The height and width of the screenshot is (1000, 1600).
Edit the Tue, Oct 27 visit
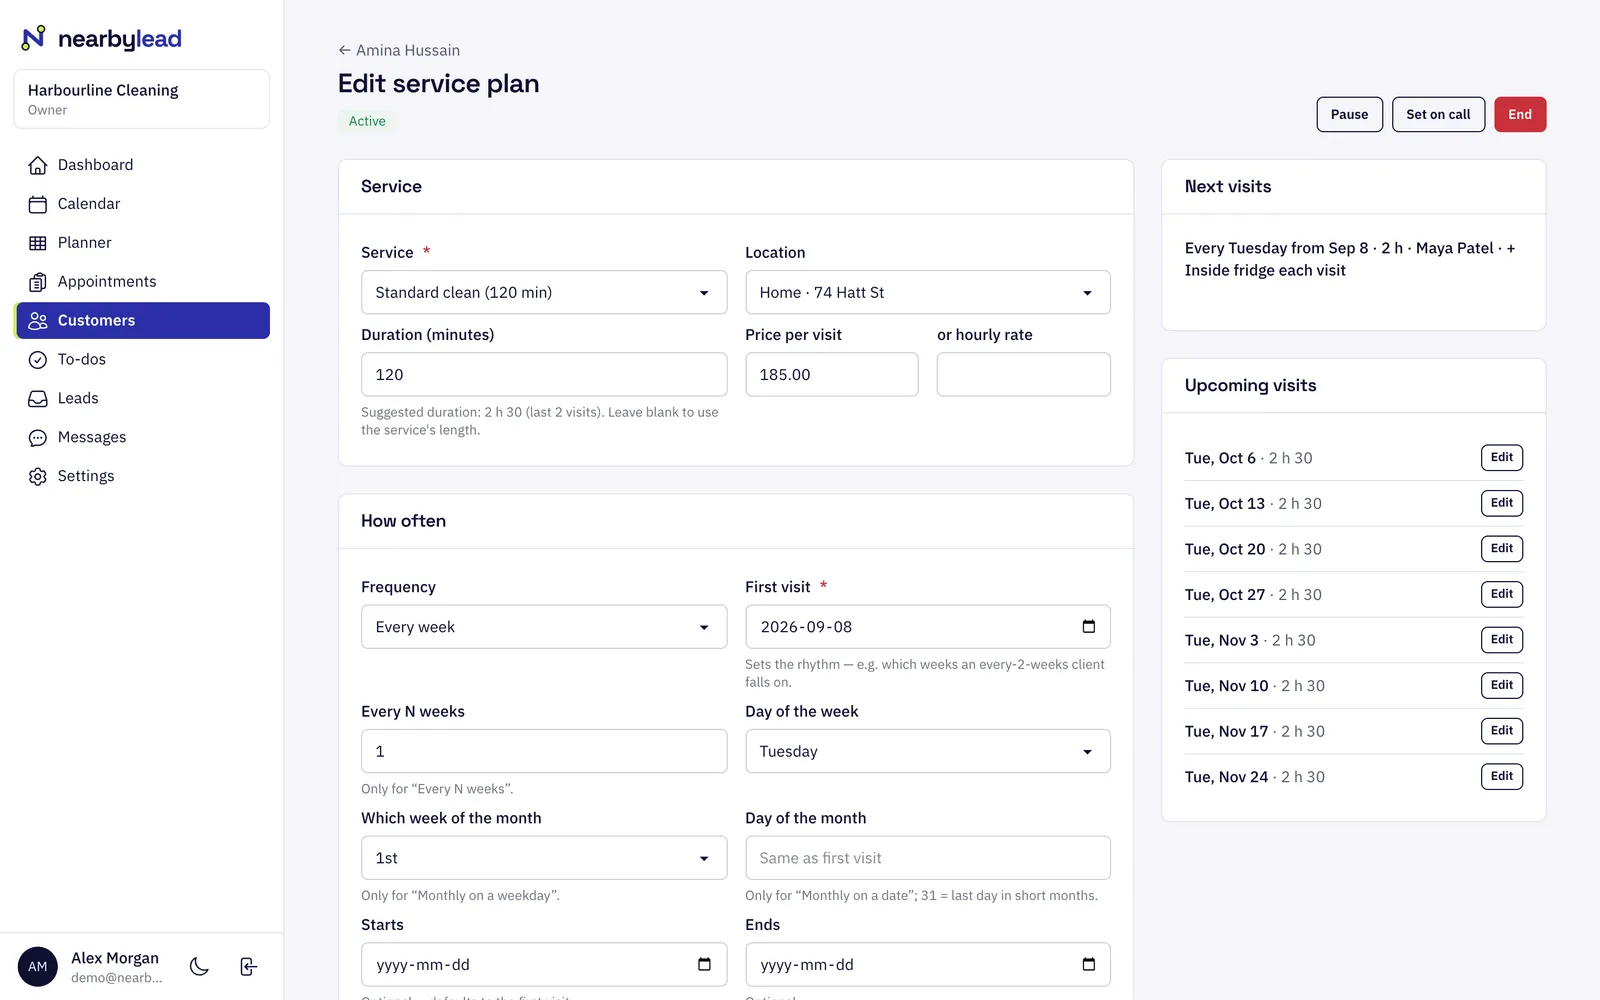coord(1502,594)
